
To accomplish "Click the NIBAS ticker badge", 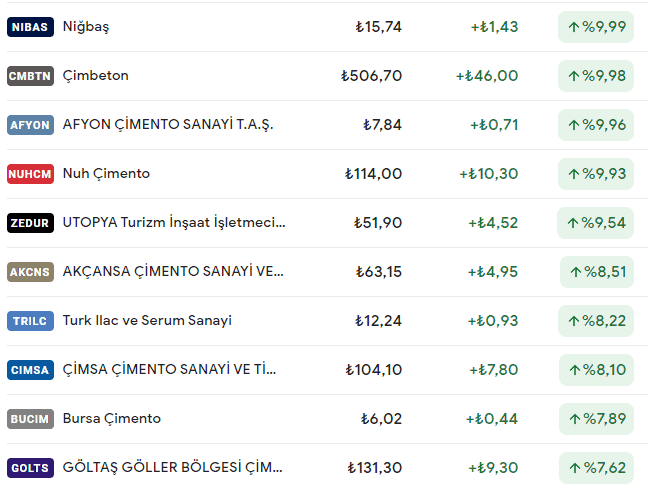I will (x=30, y=27).
